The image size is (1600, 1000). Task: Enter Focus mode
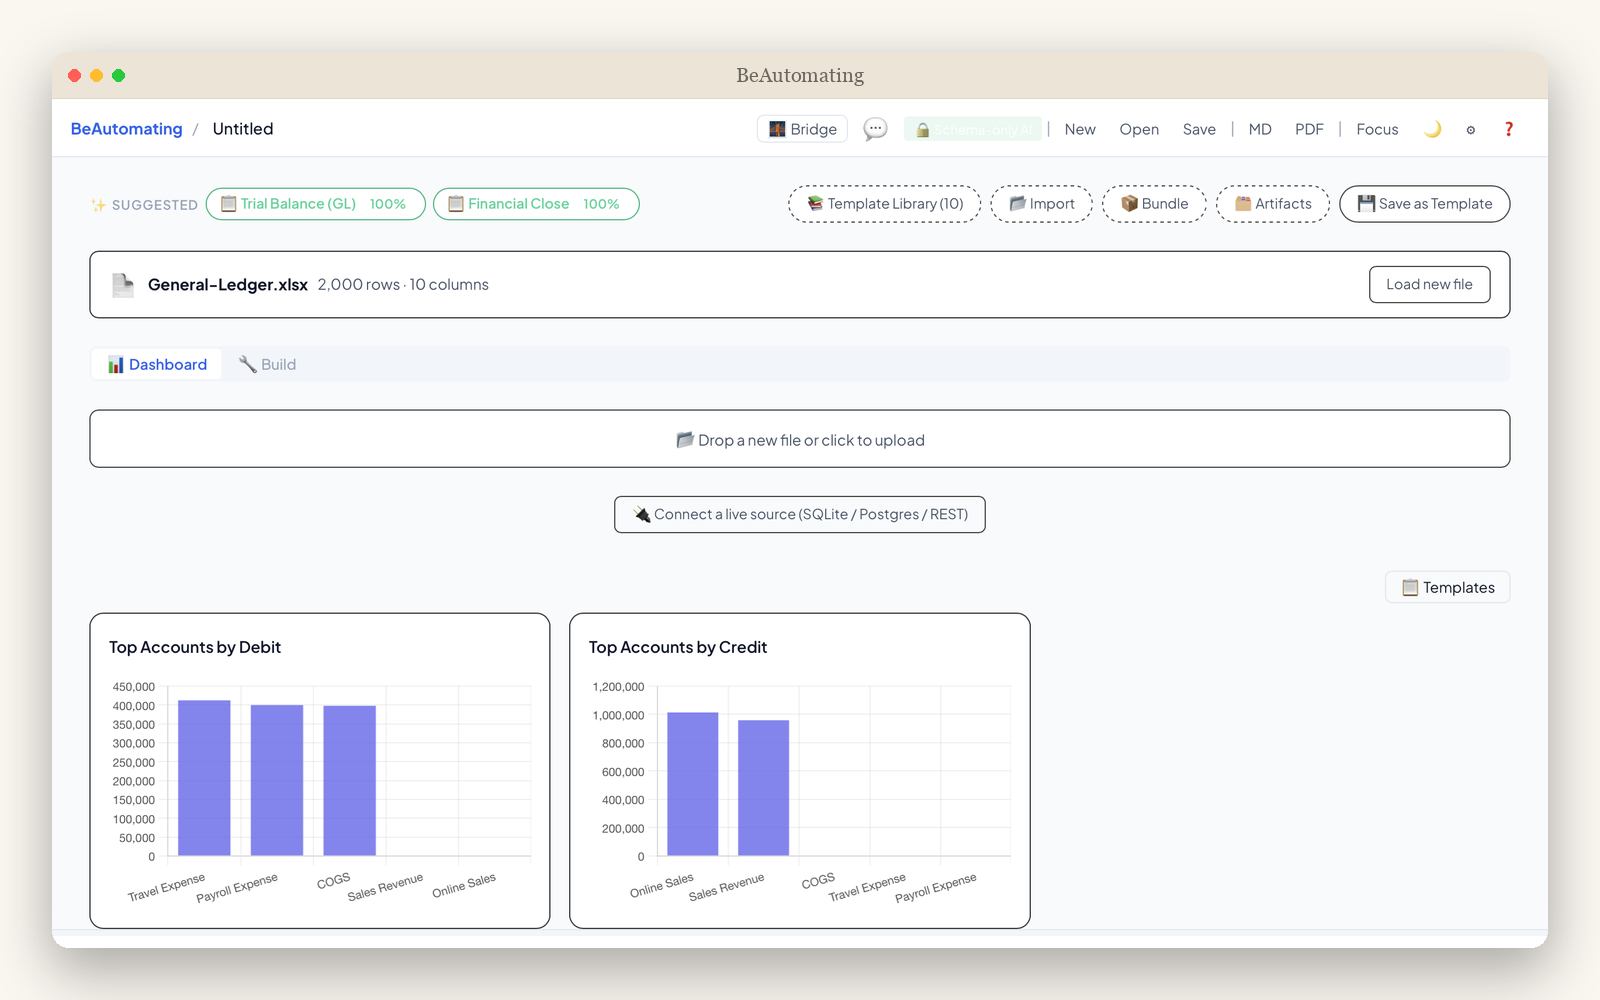(x=1377, y=129)
